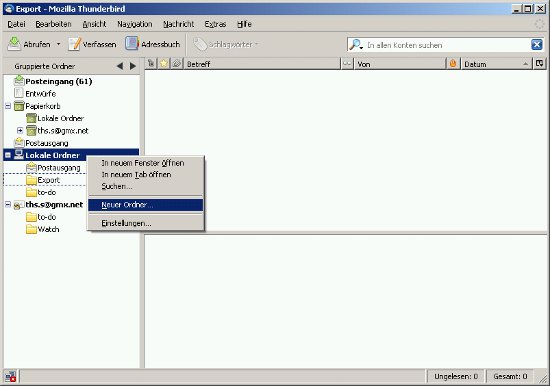Select the Entwürfe folder
This screenshot has width=550, height=386.
[x=40, y=94]
